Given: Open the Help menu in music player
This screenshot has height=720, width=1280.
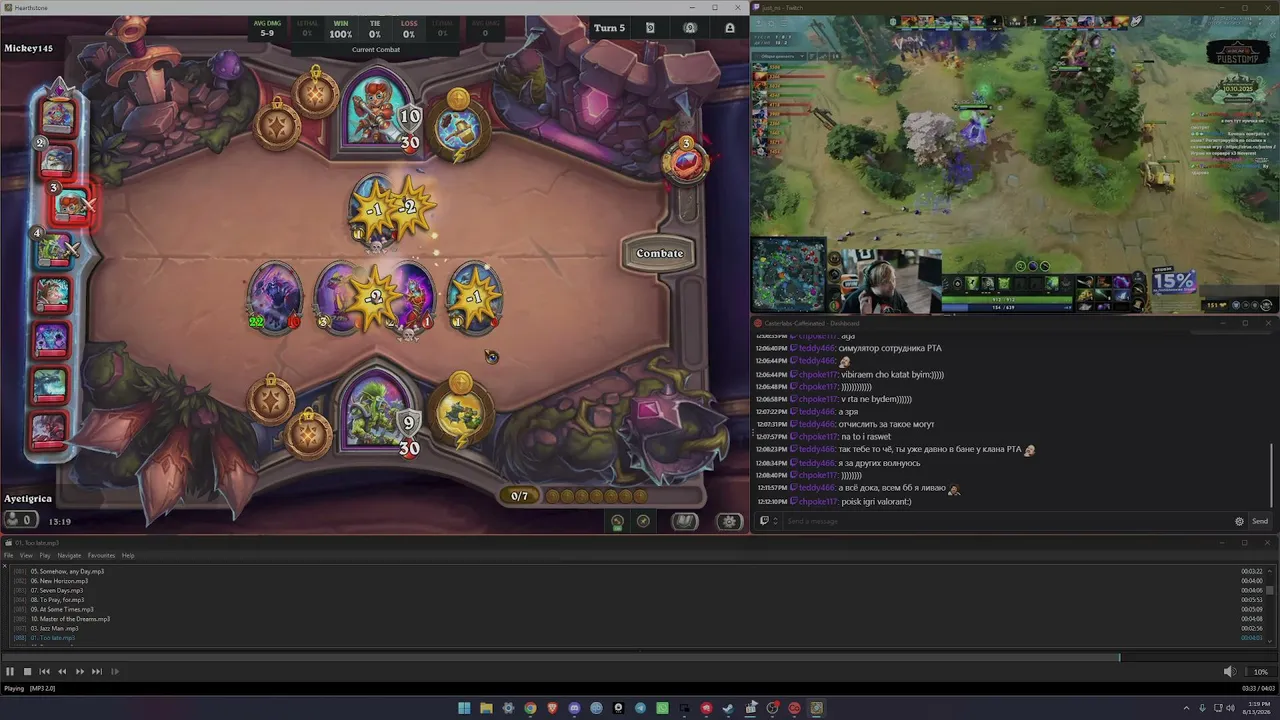Looking at the screenshot, I should pos(128,555).
